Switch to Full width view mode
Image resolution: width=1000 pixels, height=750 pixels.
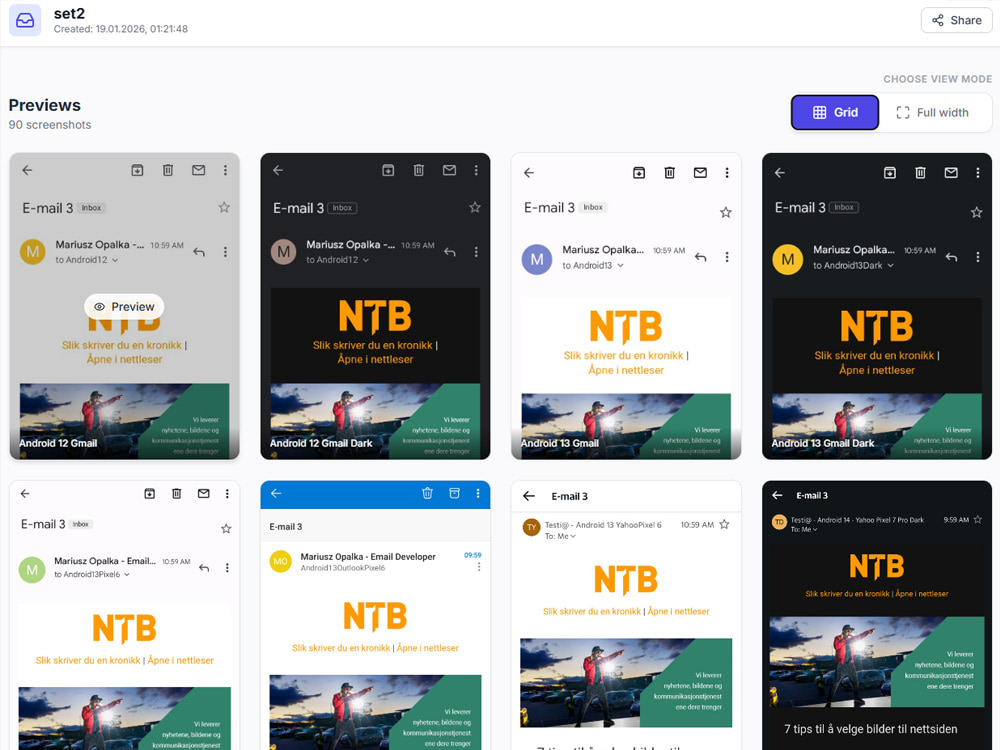tap(932, 112)
